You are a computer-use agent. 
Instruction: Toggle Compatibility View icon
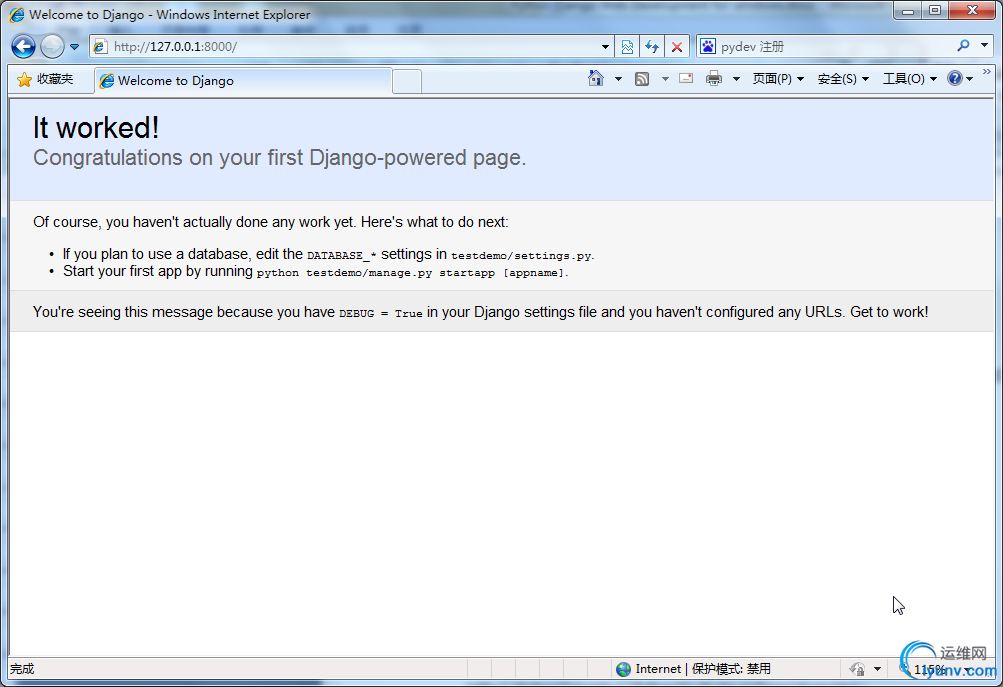point(628,47)
